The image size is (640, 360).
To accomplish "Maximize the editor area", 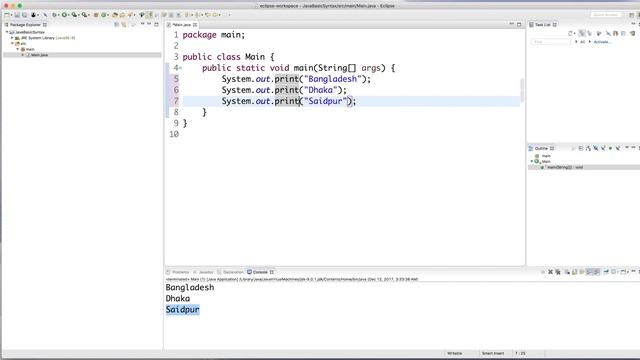I will pyautogui.click(x=519, y=24).
